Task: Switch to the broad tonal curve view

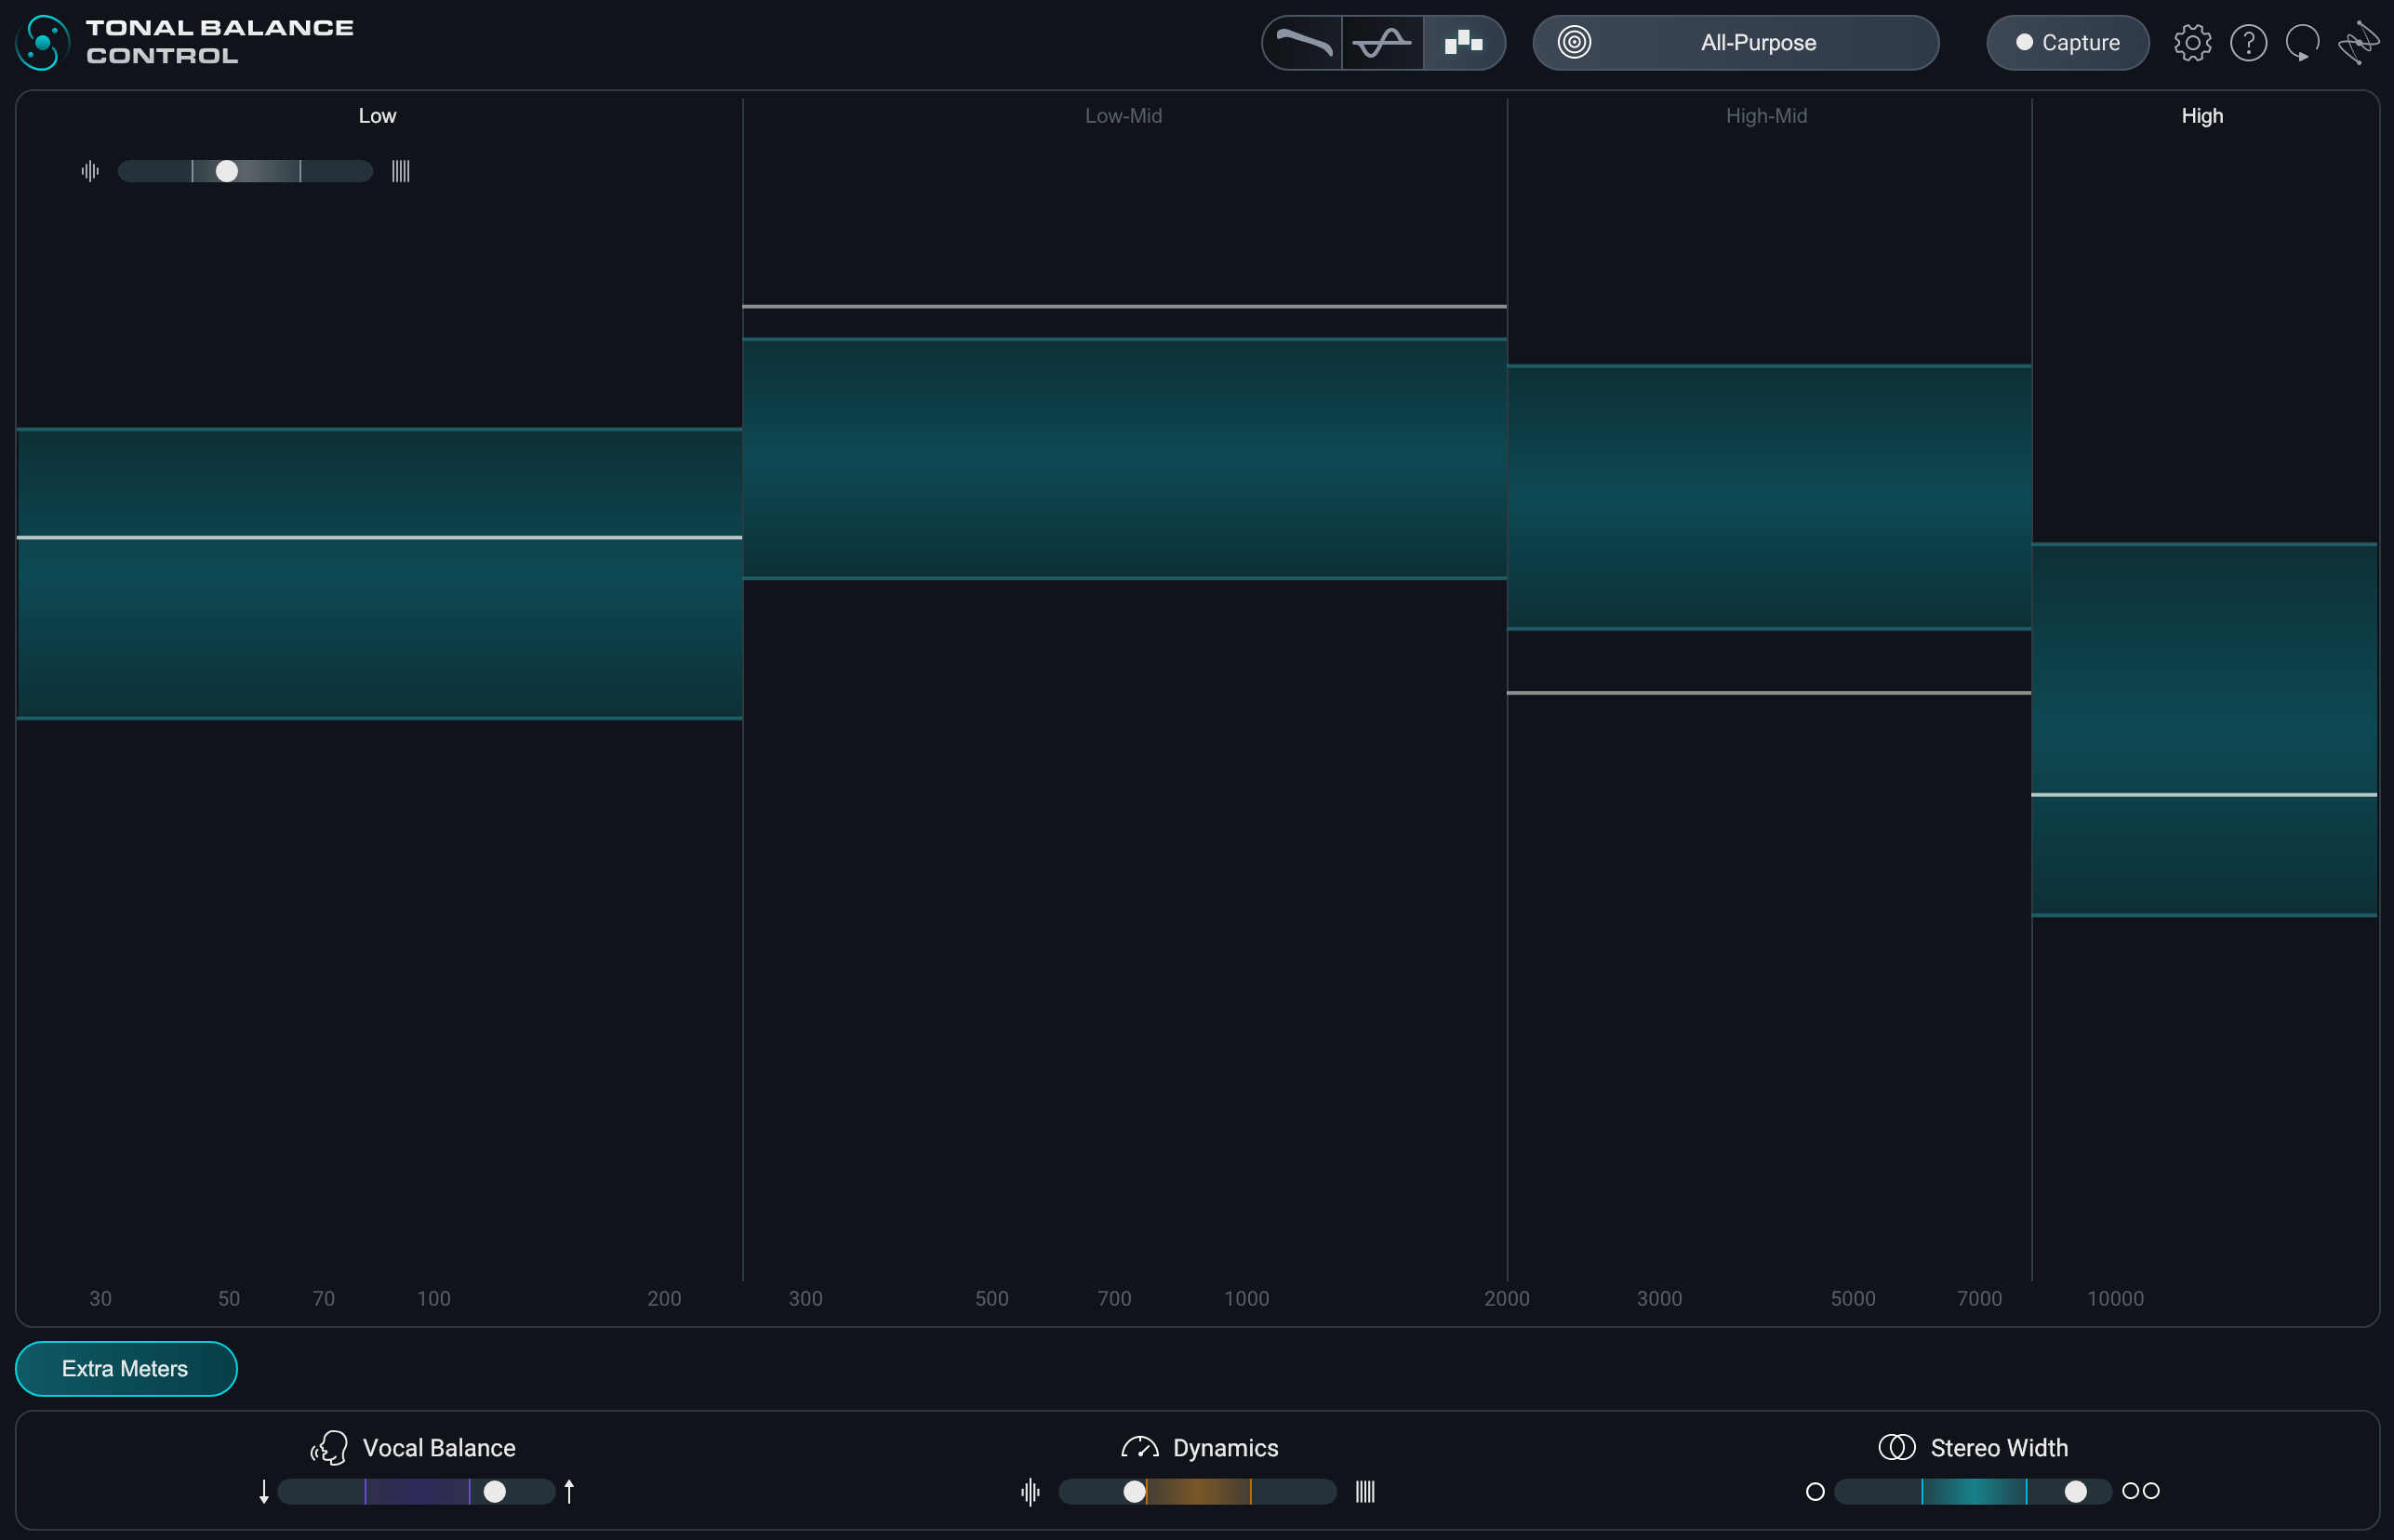Action: pos(1303,43)
